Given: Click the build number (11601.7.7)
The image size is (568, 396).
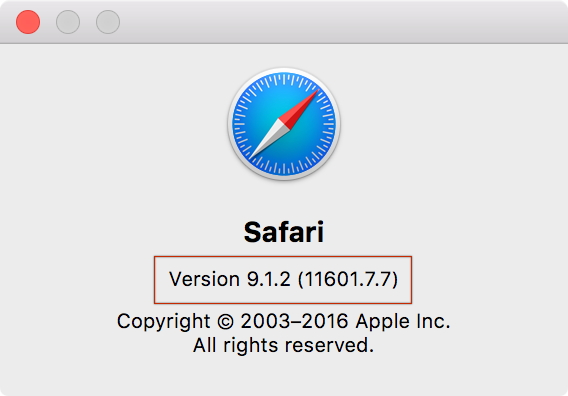Looking at the screenshot, I should pos(348,279).
